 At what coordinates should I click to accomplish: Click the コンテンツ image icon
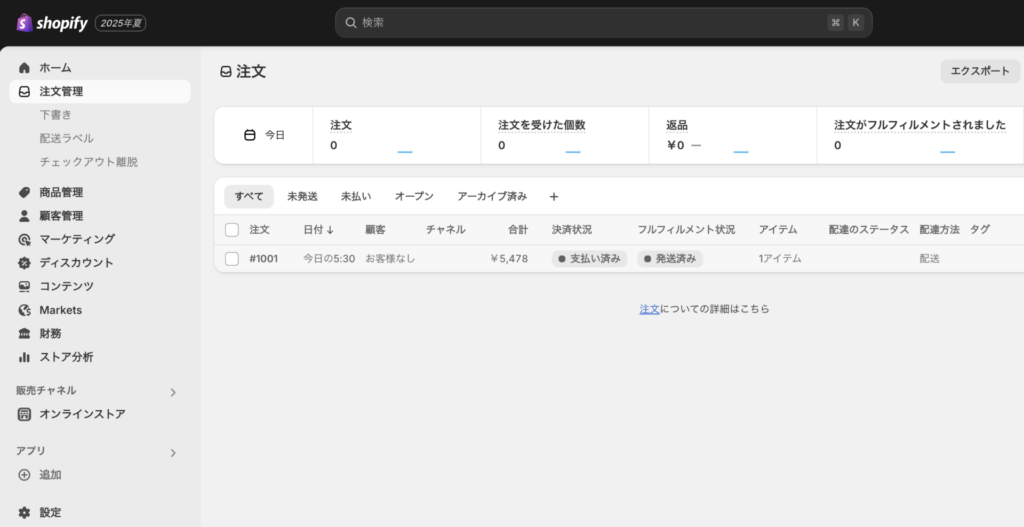24,286
